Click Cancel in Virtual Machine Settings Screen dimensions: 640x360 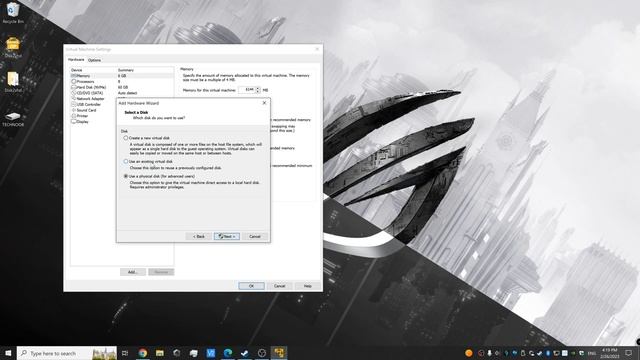pyautogui.click(x=280, y=286)
